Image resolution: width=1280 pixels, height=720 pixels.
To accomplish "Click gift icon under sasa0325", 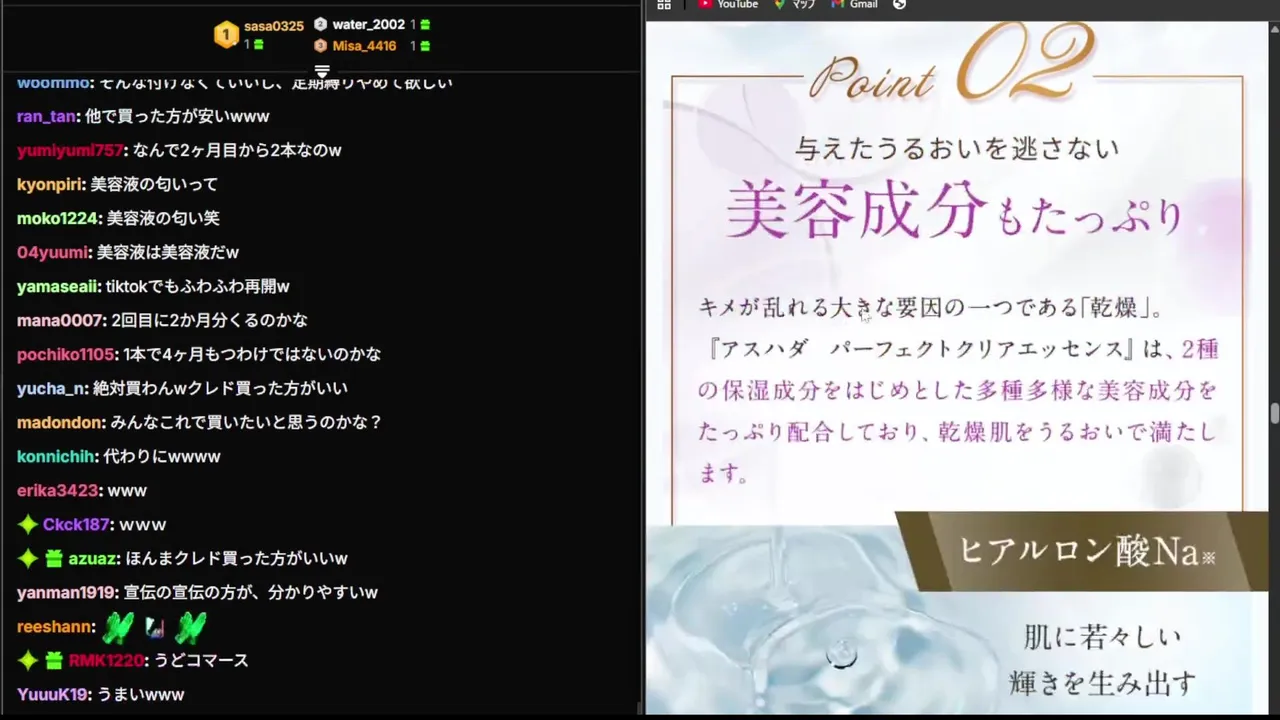I will pyautogui.click(x=259, y=45).
